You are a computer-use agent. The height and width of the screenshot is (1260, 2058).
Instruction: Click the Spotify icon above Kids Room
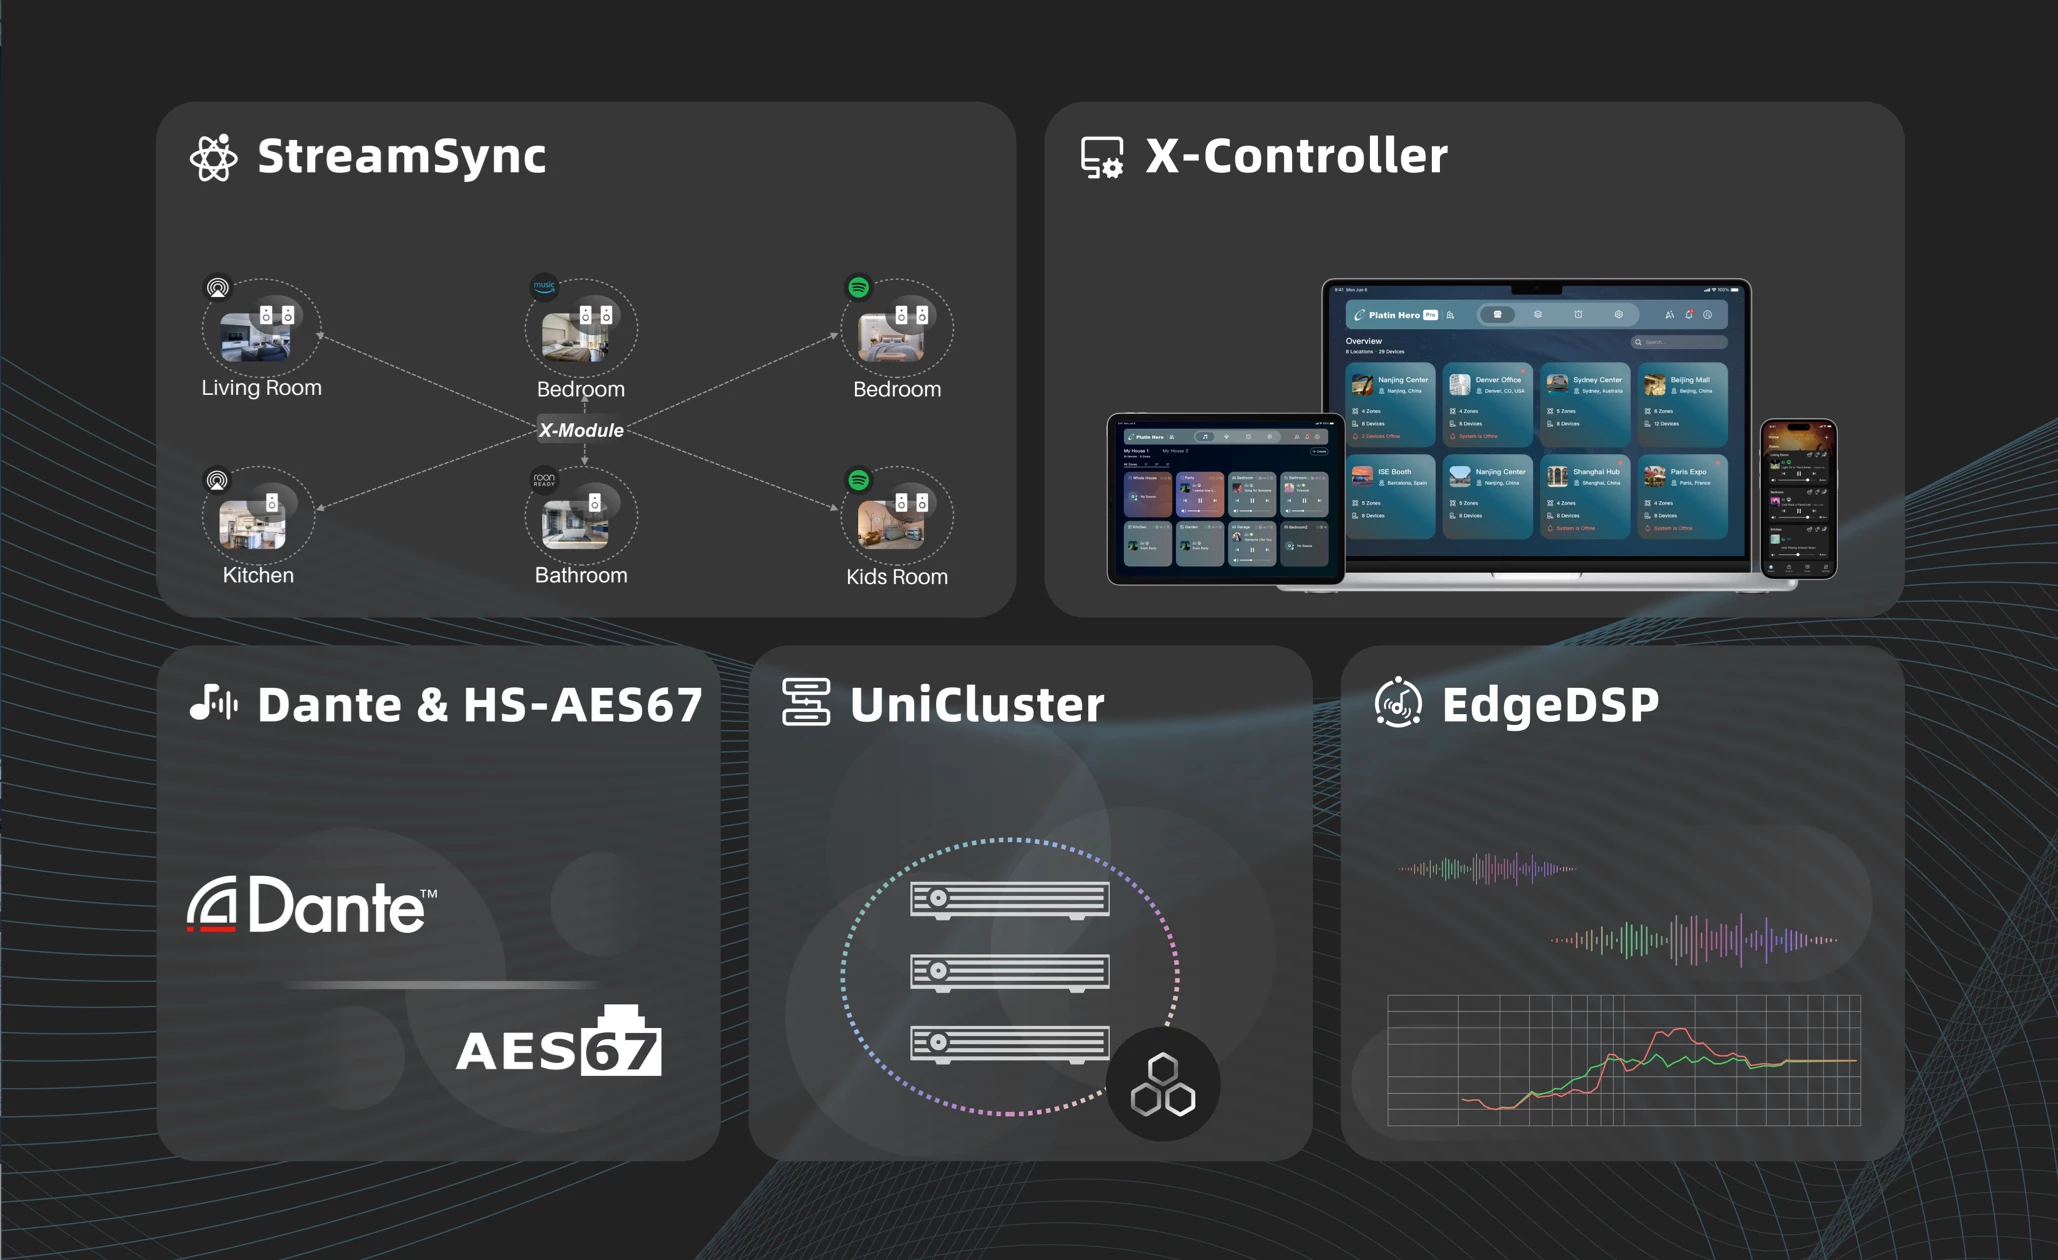(x=858, y=481)
